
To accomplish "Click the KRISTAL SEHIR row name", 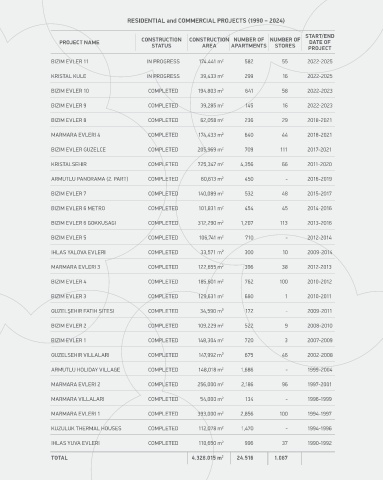I will click(69, 164).
